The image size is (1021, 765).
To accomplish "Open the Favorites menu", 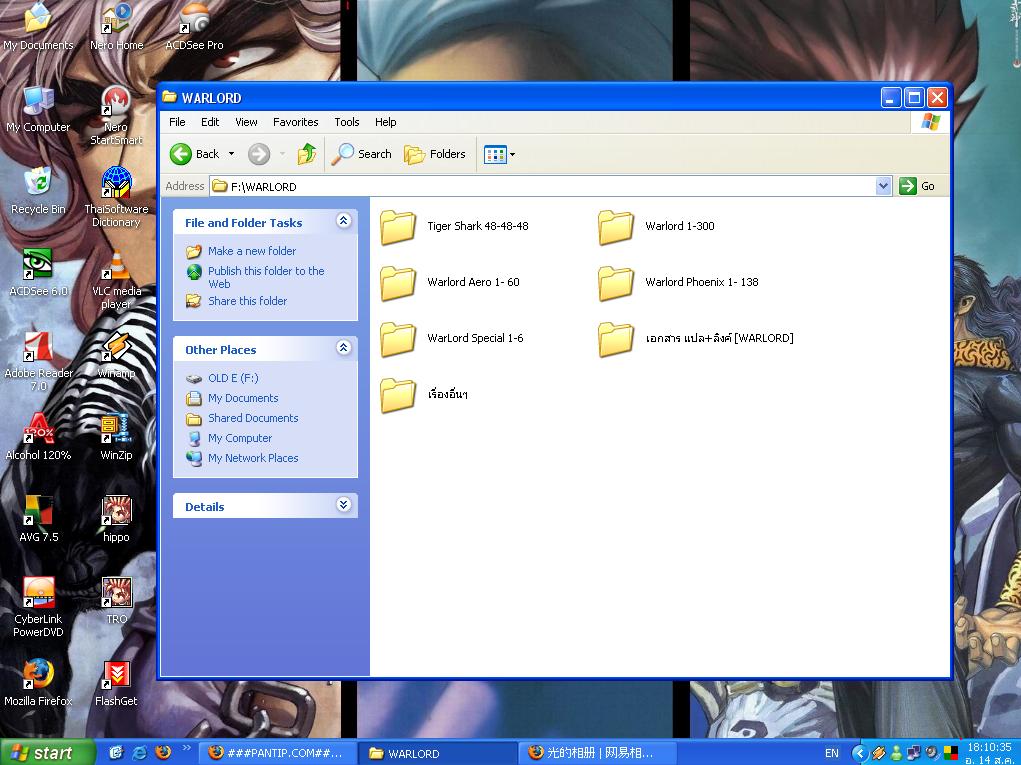I will click(x=296, y=122).
